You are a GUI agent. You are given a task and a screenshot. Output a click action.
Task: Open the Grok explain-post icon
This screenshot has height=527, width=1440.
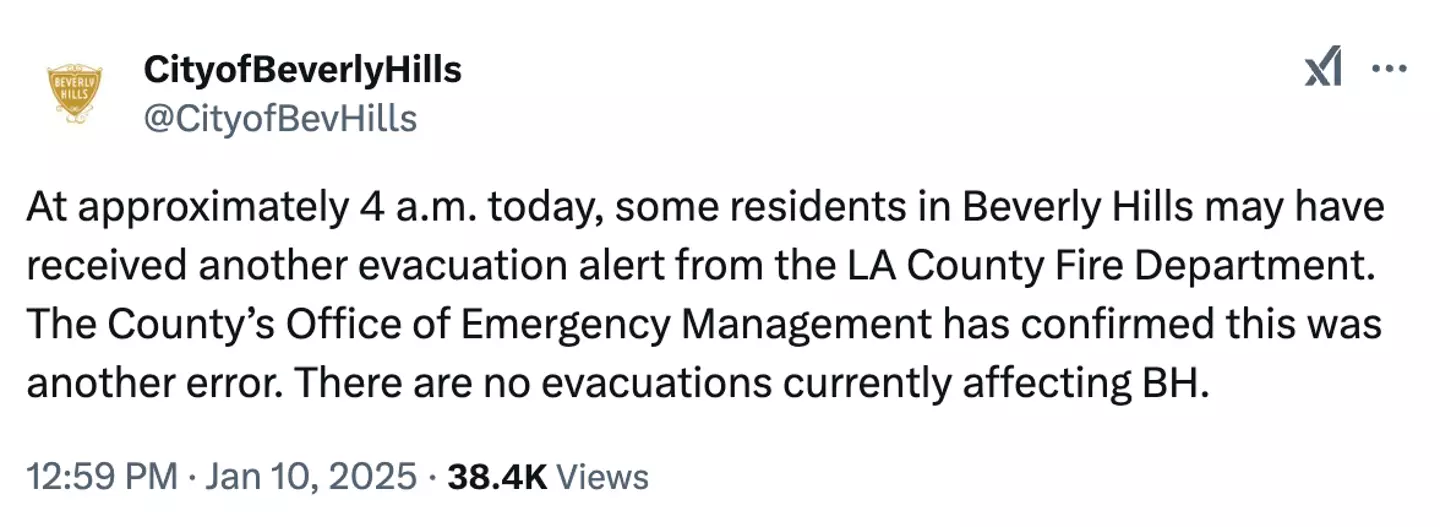(x=1323, y=71)
